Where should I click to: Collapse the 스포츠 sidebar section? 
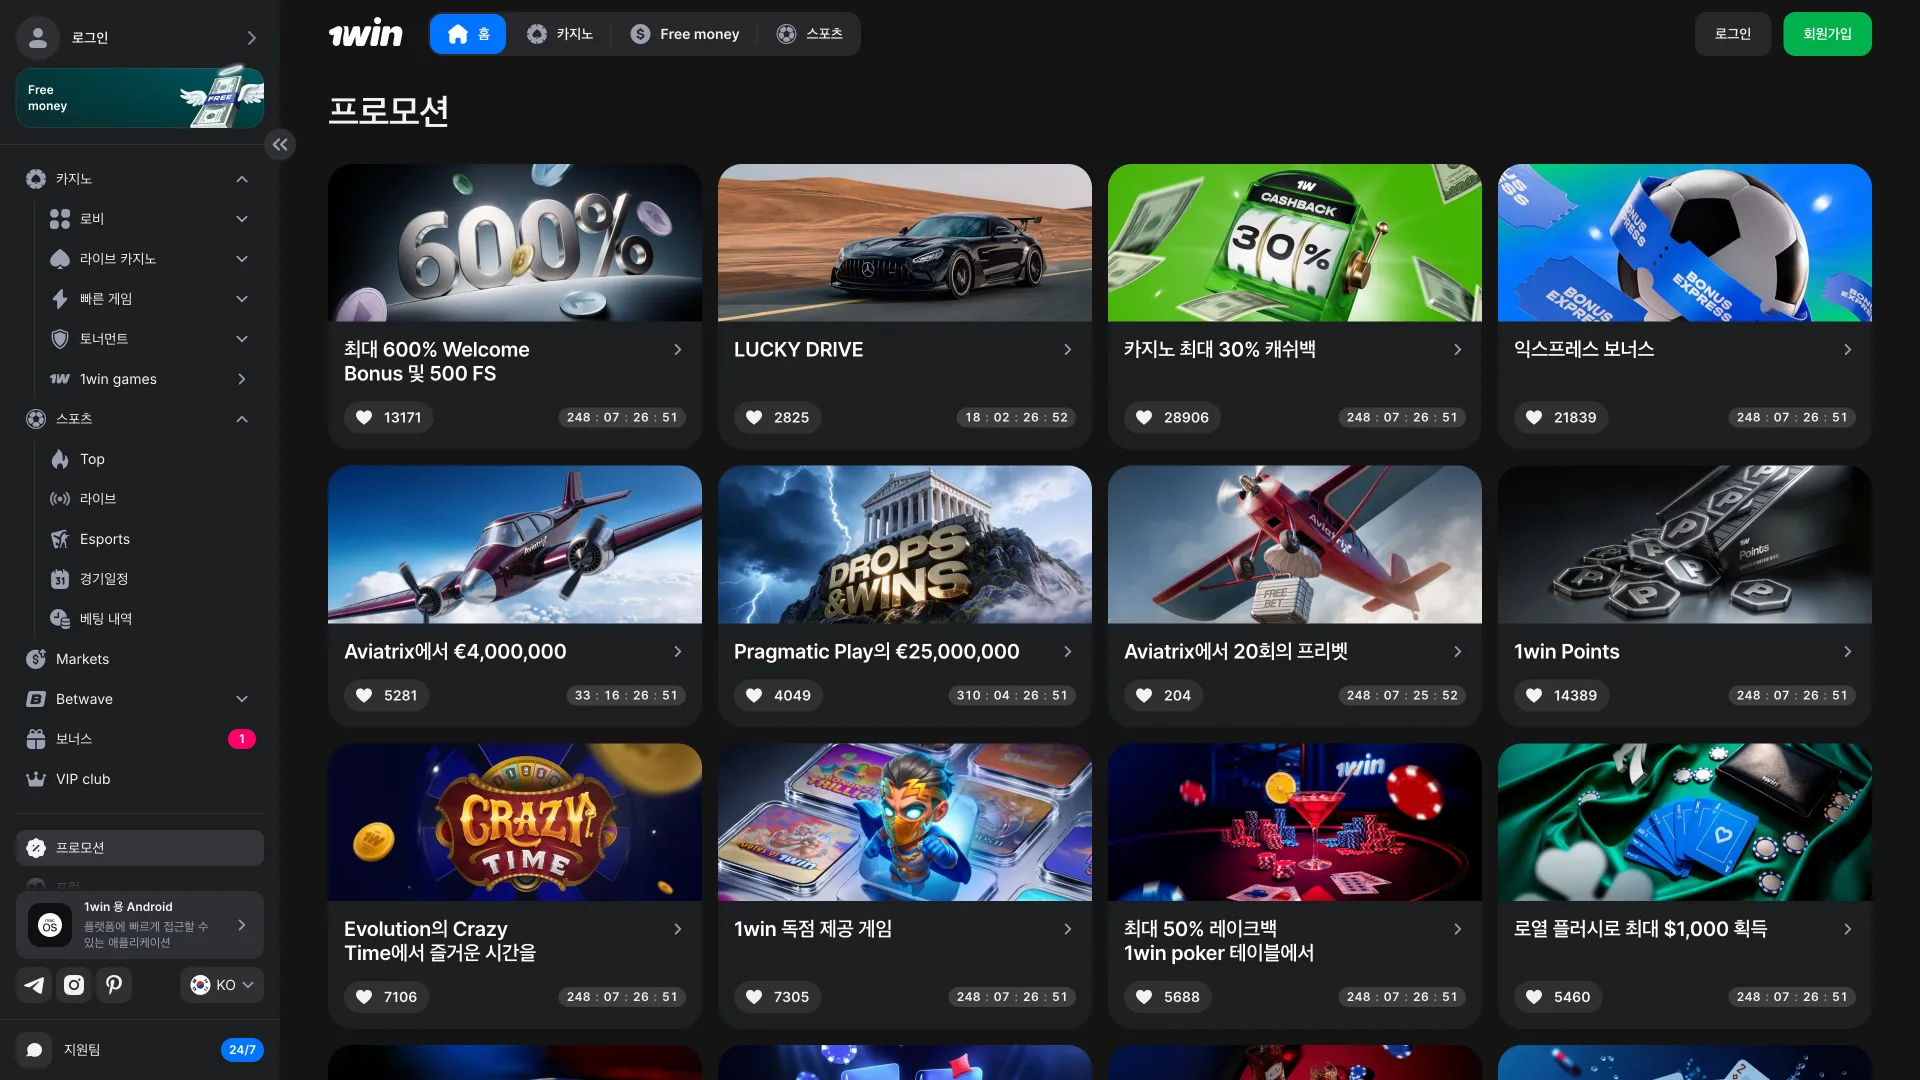click(242, 419)
